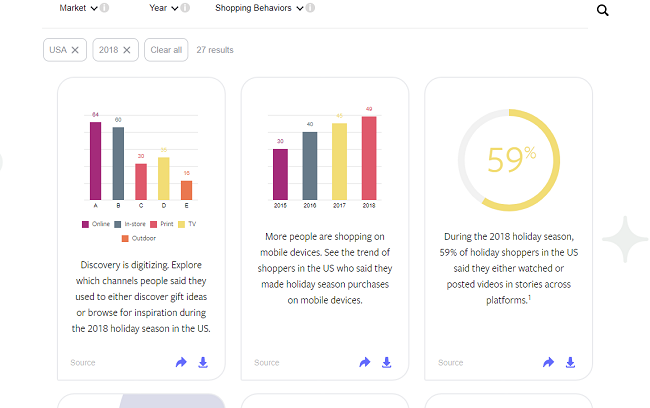Click 'During the 2018 holiday season' text
Viewport: 650px width, 408px height.
509,236
